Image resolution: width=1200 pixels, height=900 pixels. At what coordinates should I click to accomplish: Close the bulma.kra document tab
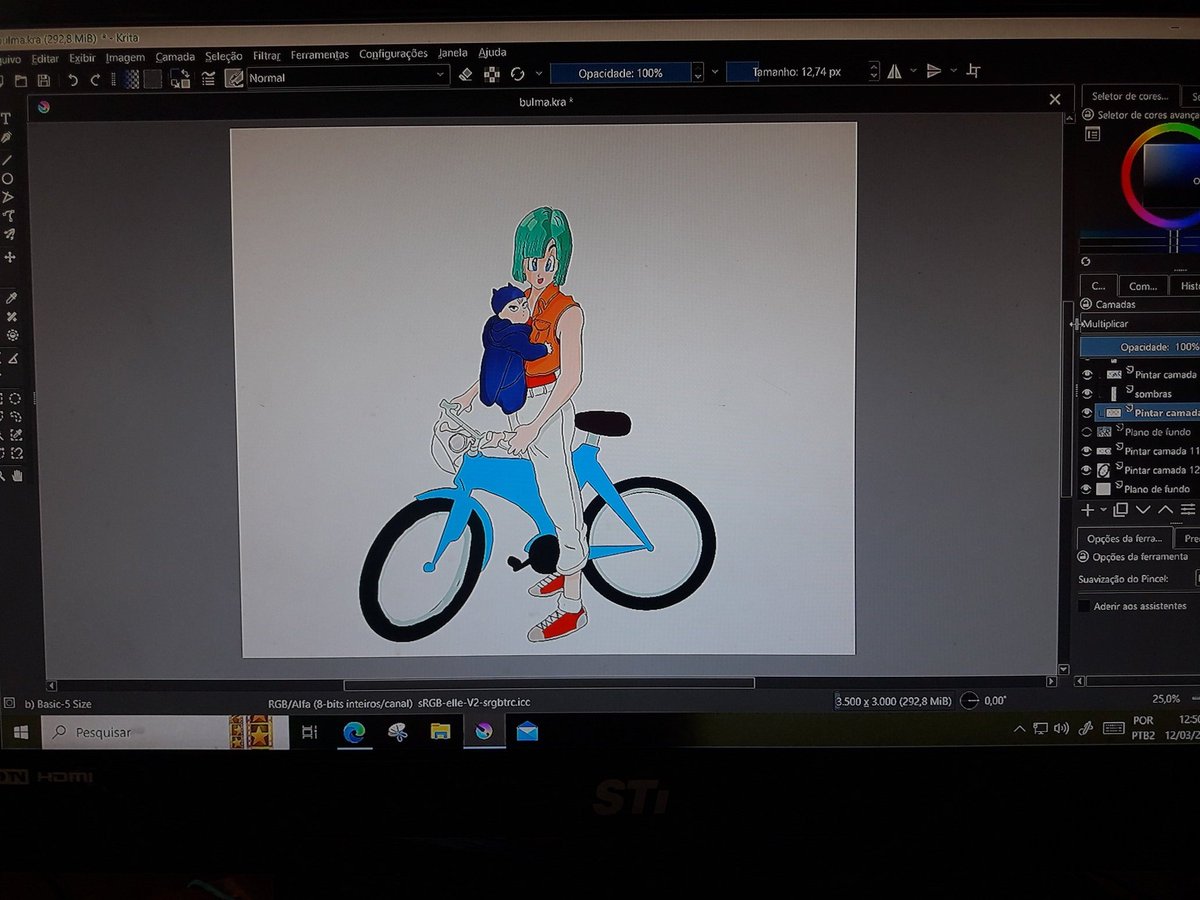point(1054,99)
